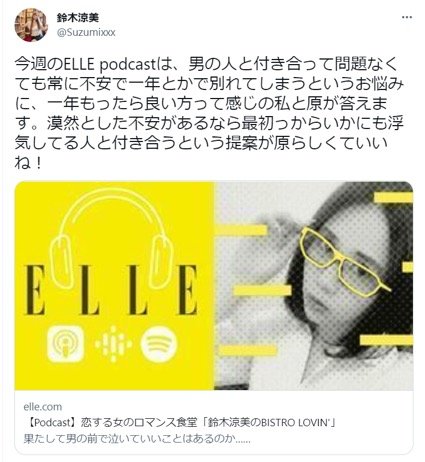Open the elle.com domain link
The width and height of the screenshot is (425, 462).
(43, 407)
